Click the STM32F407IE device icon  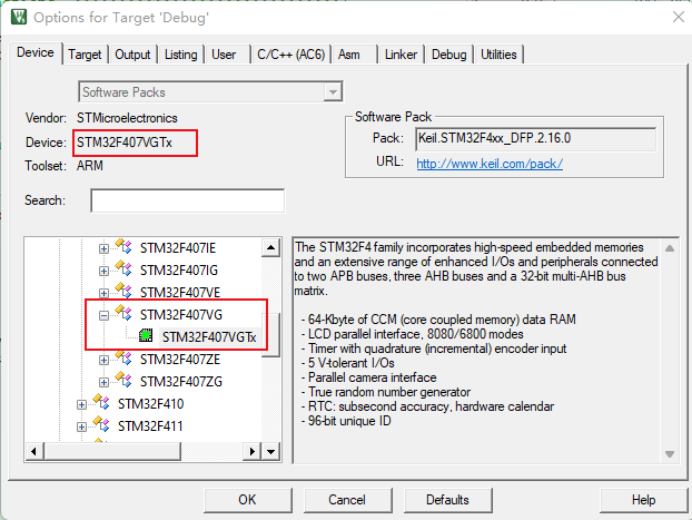pos(124,247)
